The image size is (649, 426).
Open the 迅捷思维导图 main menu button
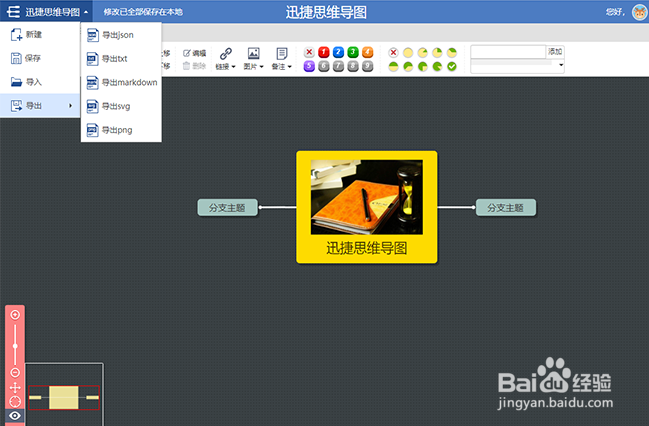pos(46,12)
